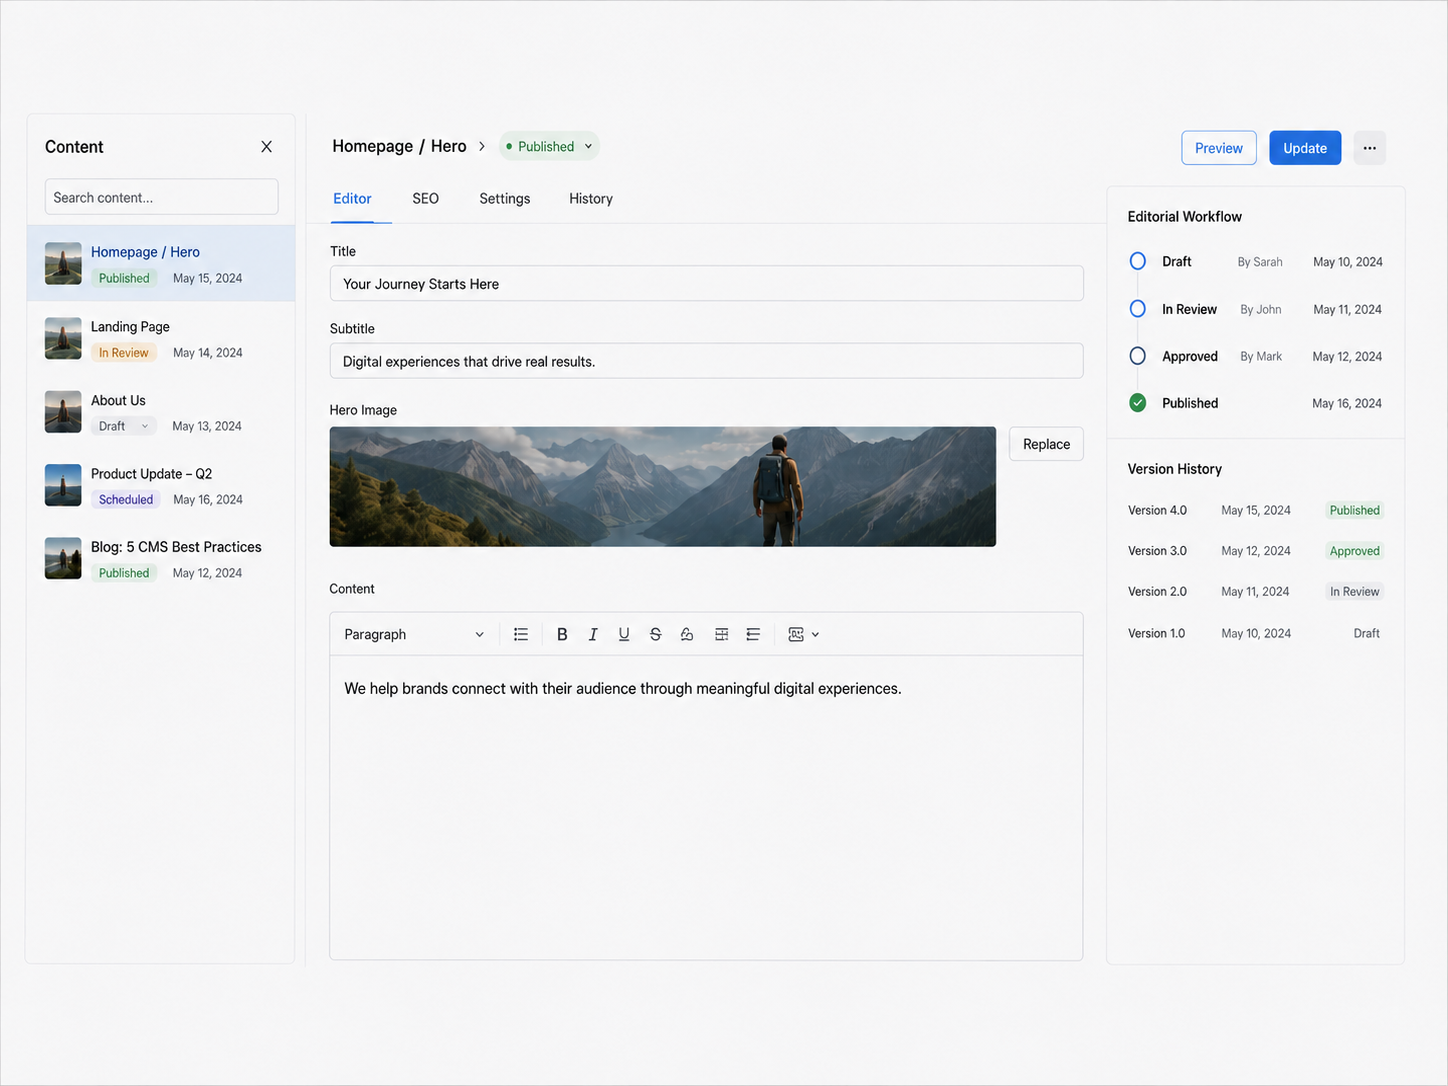Select Blog: 5 CMS Best Practices item
The image size is (1448, 1086).
click(161, 559)
